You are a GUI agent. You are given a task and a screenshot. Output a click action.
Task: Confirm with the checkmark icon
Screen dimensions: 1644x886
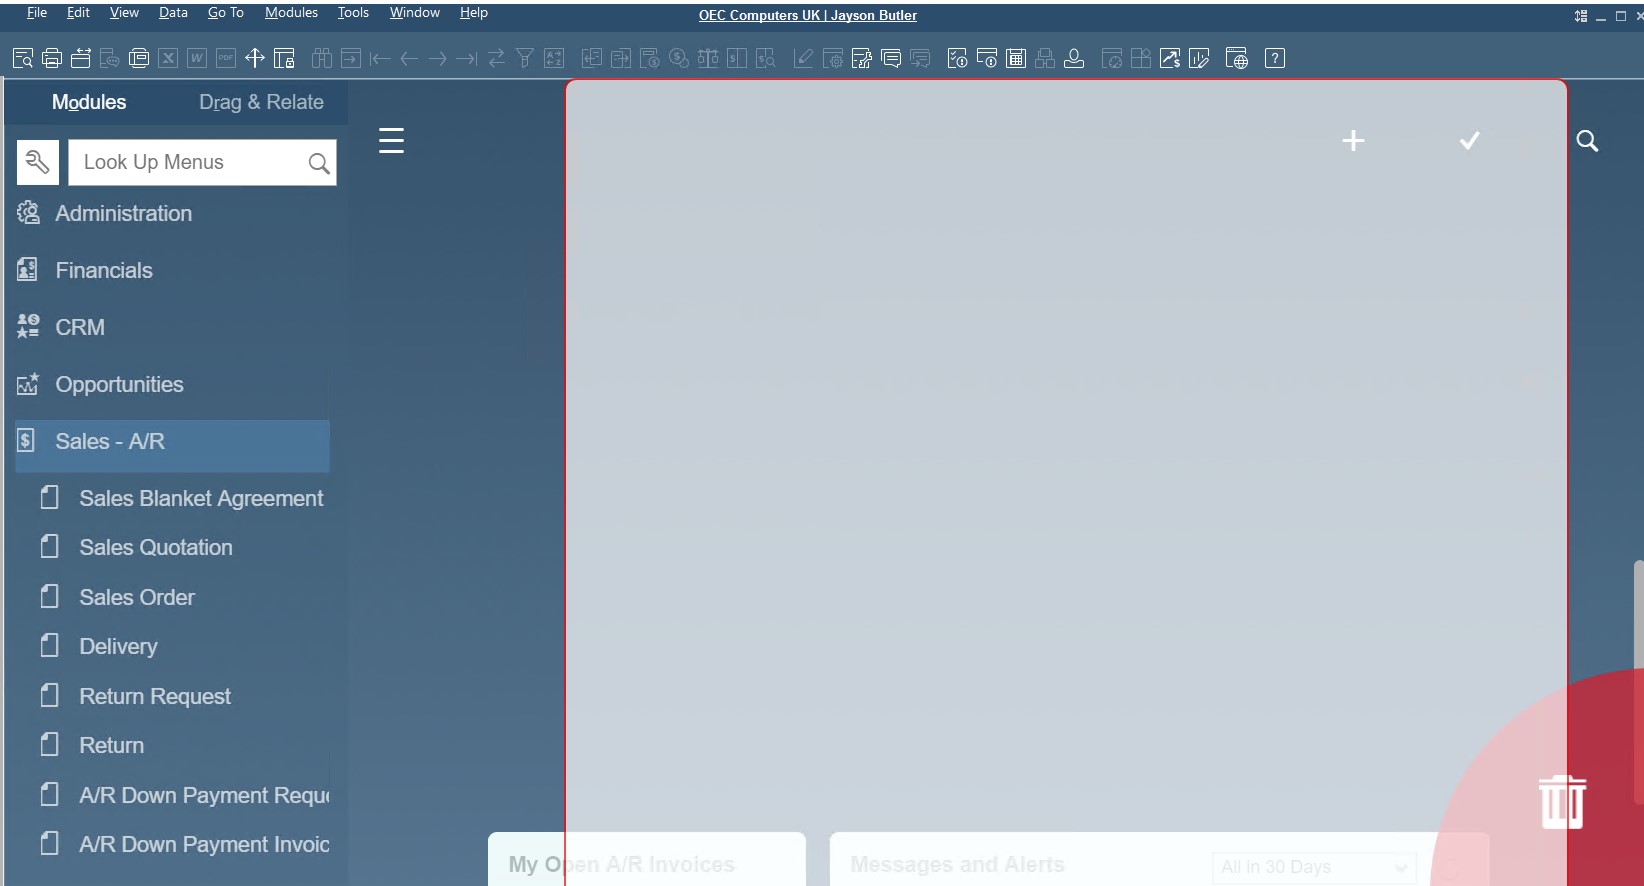coord(1469,141)
